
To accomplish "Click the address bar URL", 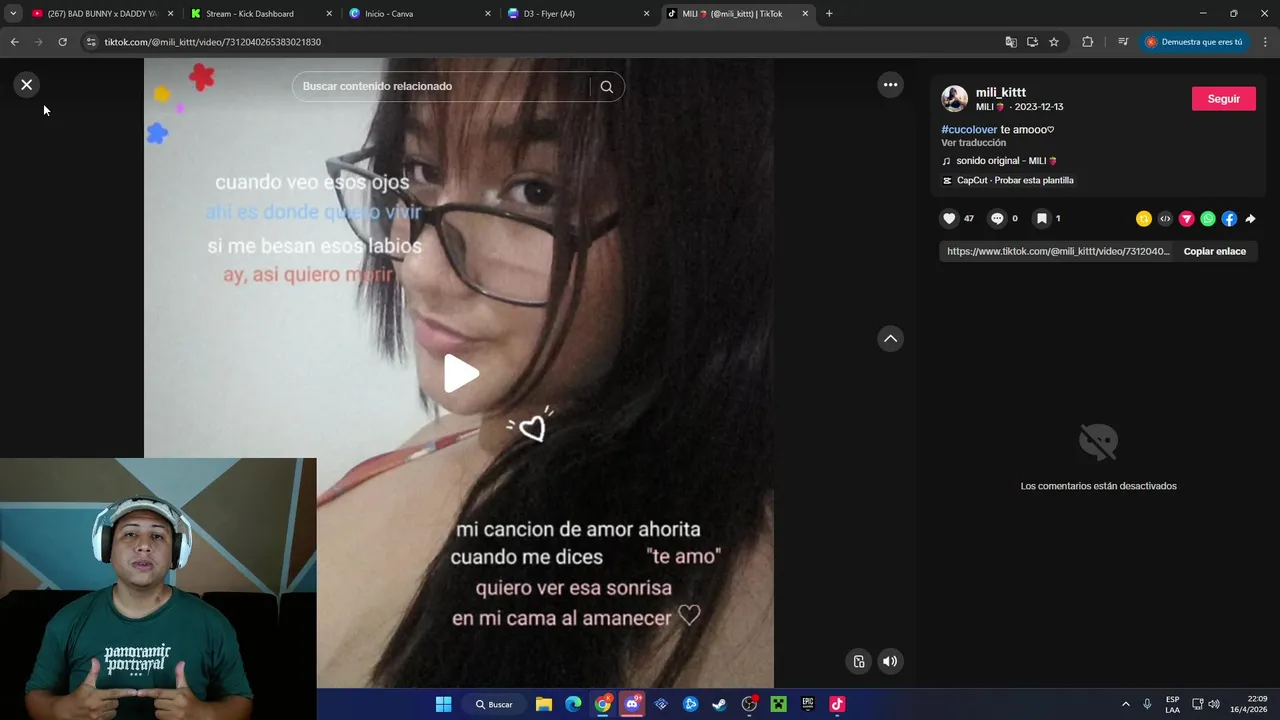I will [212, 42].
